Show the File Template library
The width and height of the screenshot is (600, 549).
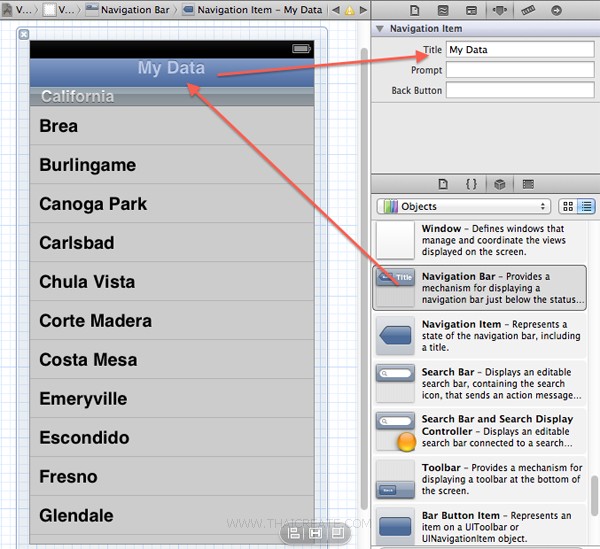pos(443,184)
